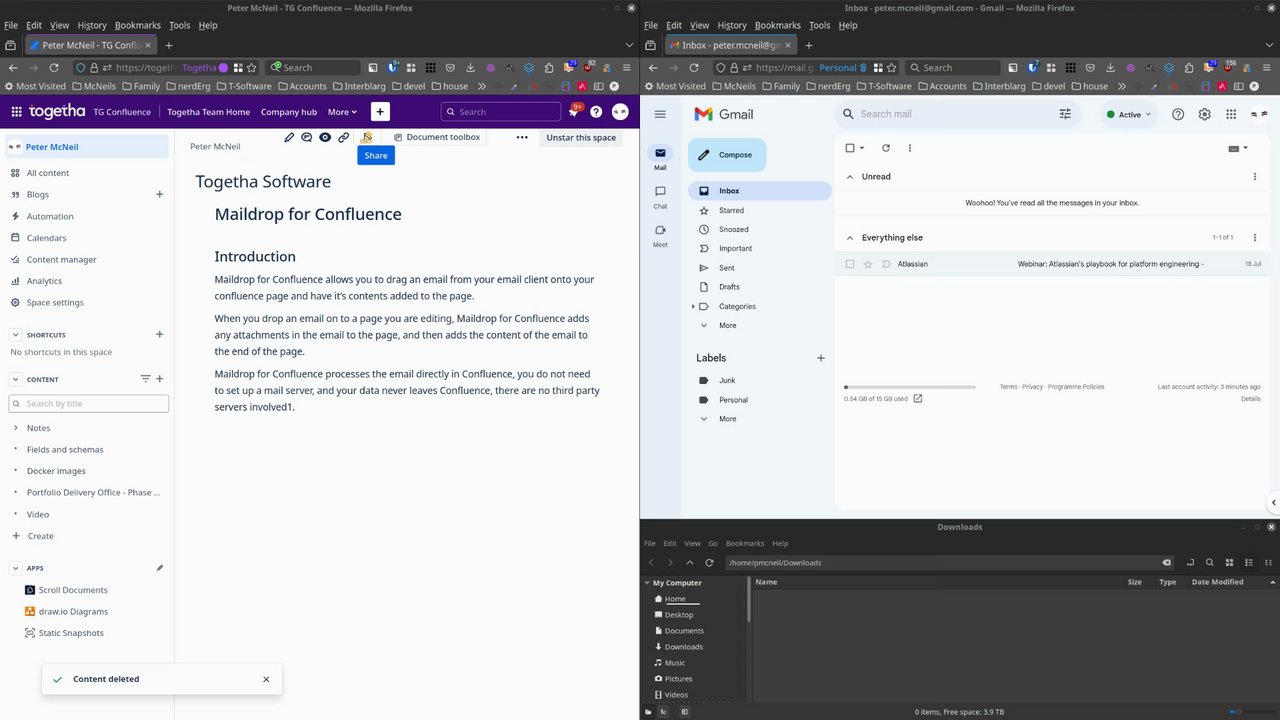Open the More dropdown in Confluence header
The image size is (1280, 720).
(x=342, y=112)
